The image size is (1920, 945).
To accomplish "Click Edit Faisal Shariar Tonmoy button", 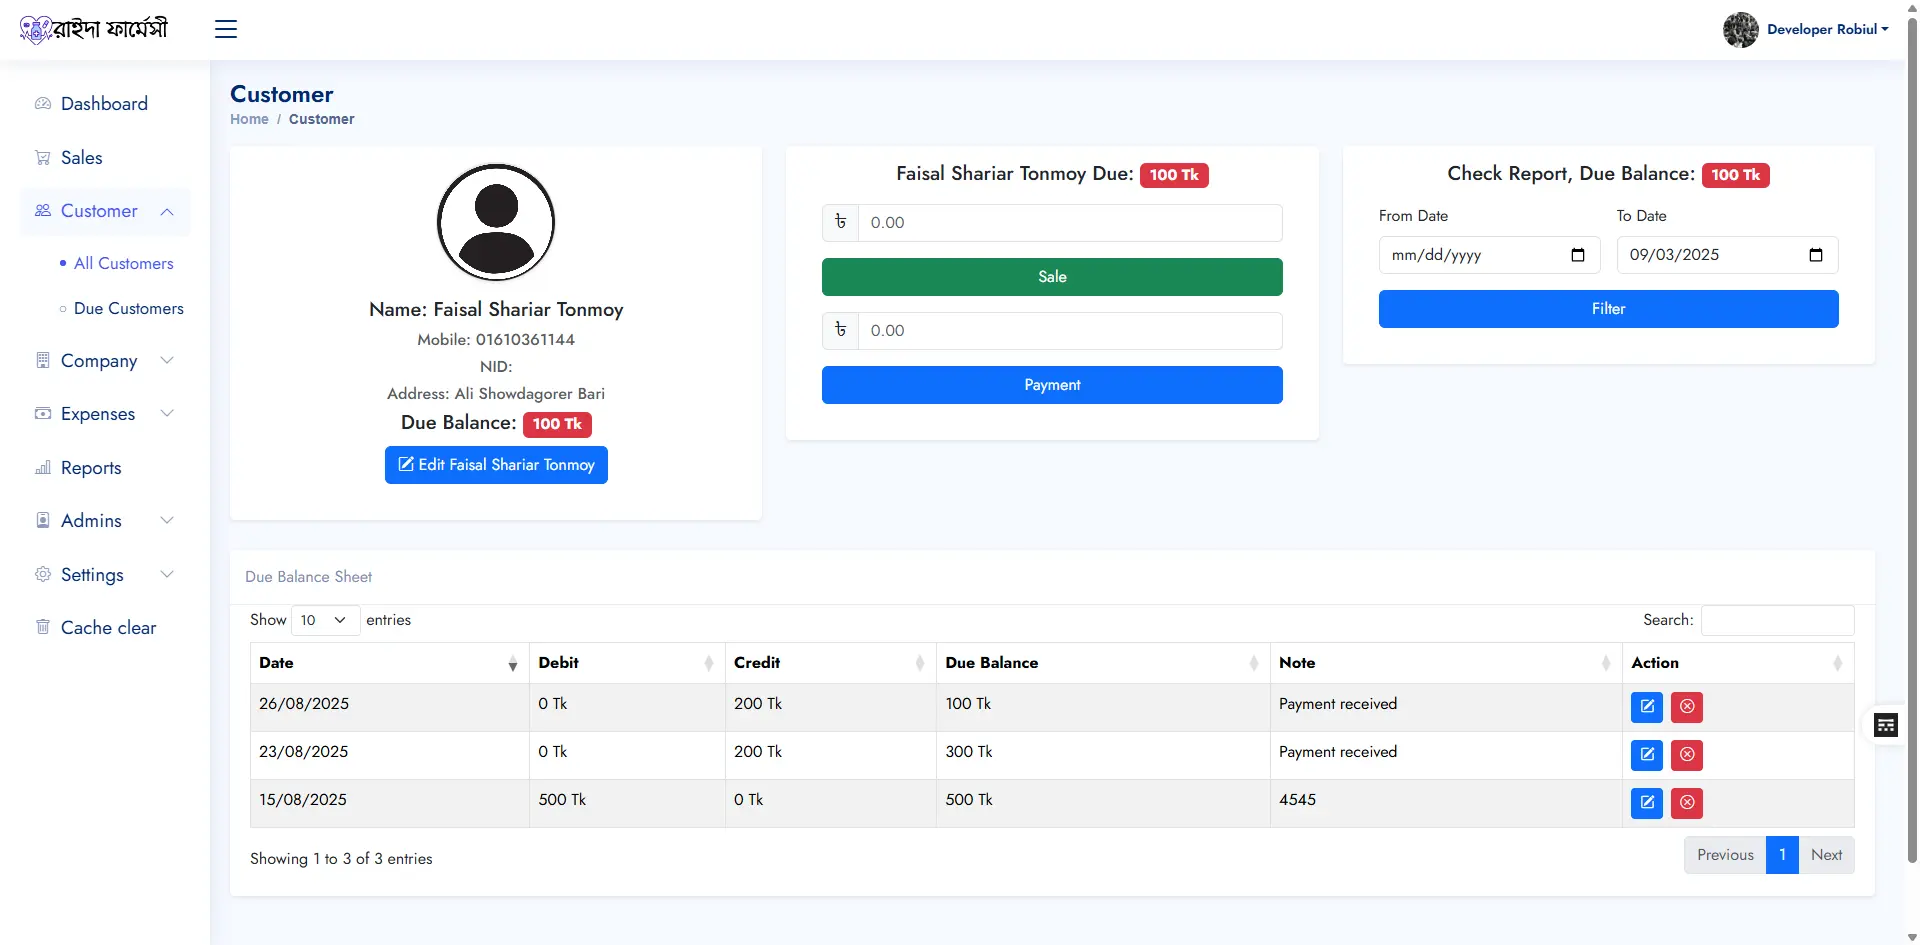I will click(x=496, y=465).
